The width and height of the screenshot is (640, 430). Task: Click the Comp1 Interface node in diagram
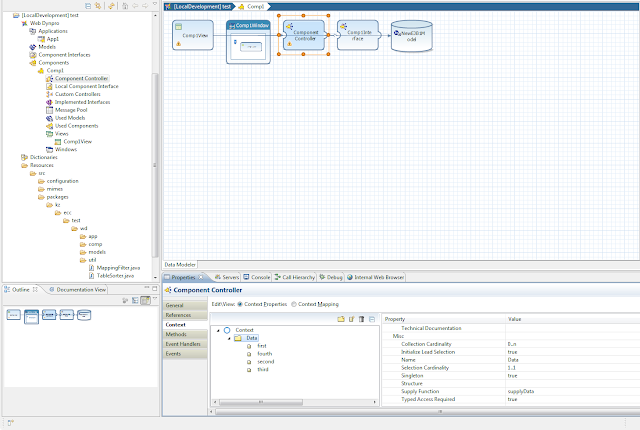358,35
